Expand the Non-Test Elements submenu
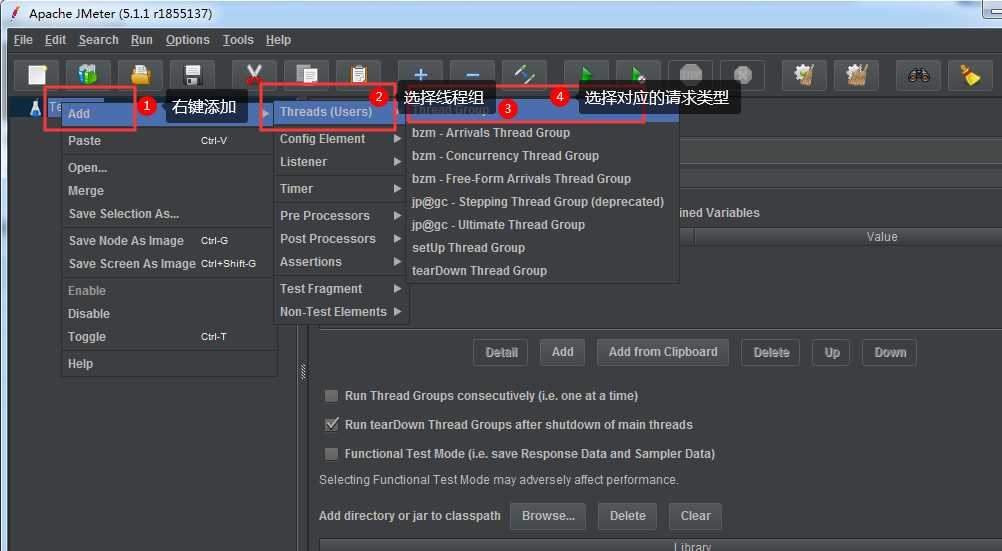 point(341,312)
